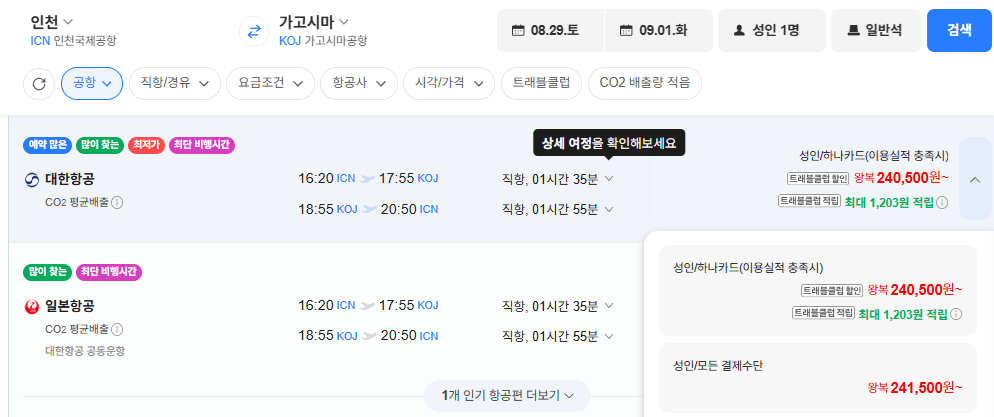Image resolution: width=994 pixels, height=417 pixels.
Task: Open the 공항 filter dropdown
Action: pos(92,84)
